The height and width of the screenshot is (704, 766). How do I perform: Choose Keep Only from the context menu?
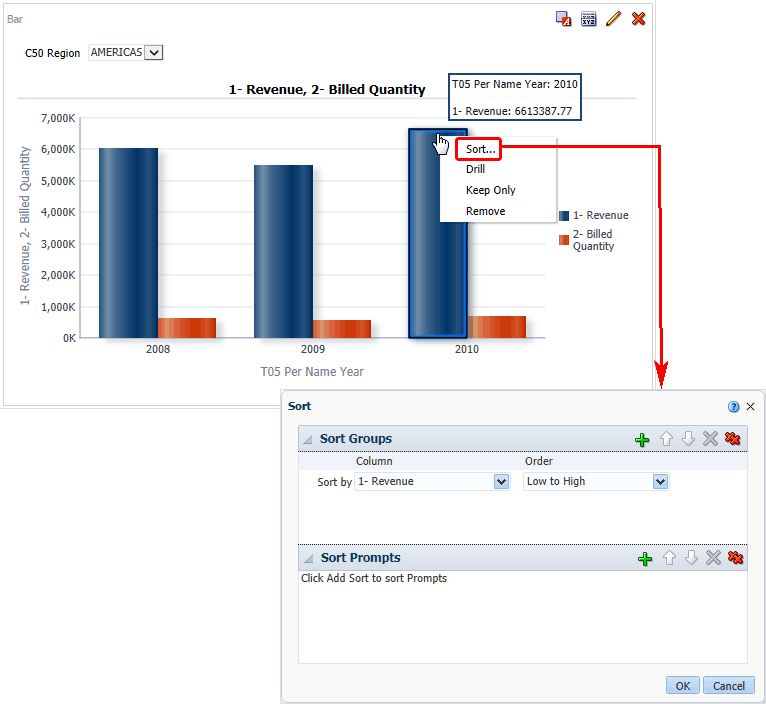490,190
